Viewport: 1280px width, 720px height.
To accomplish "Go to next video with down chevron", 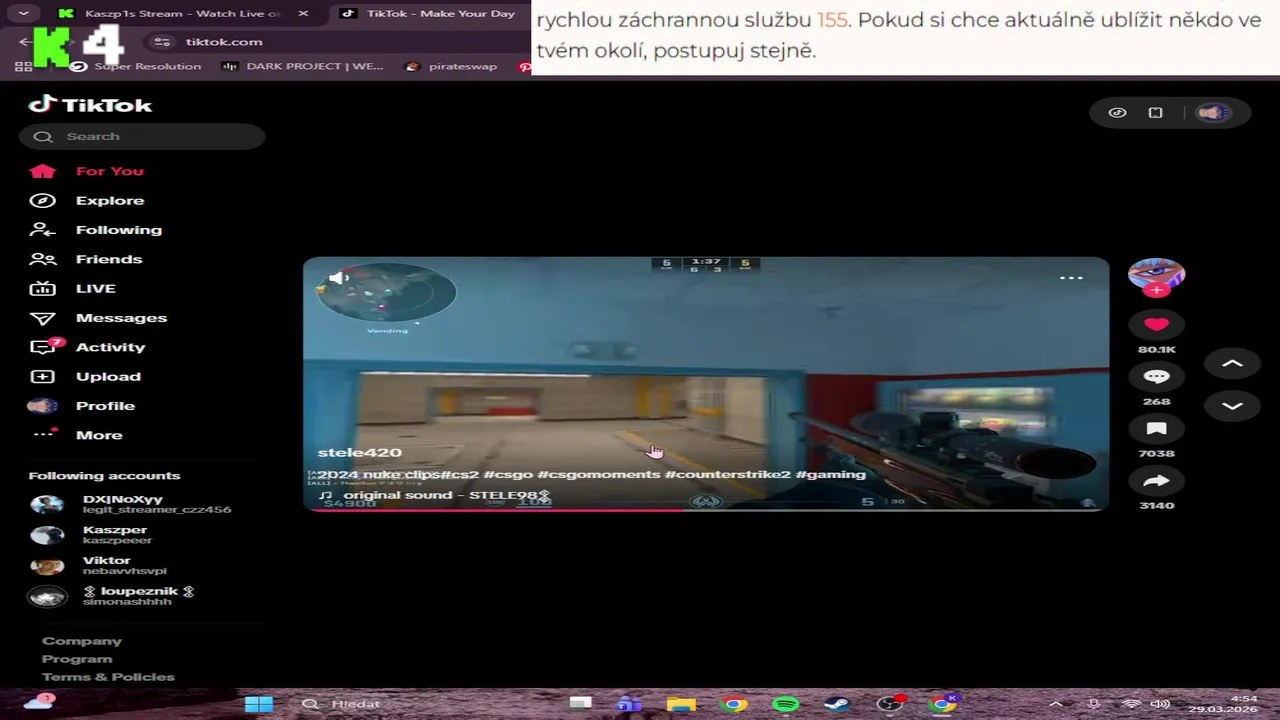I will 1232,406.
